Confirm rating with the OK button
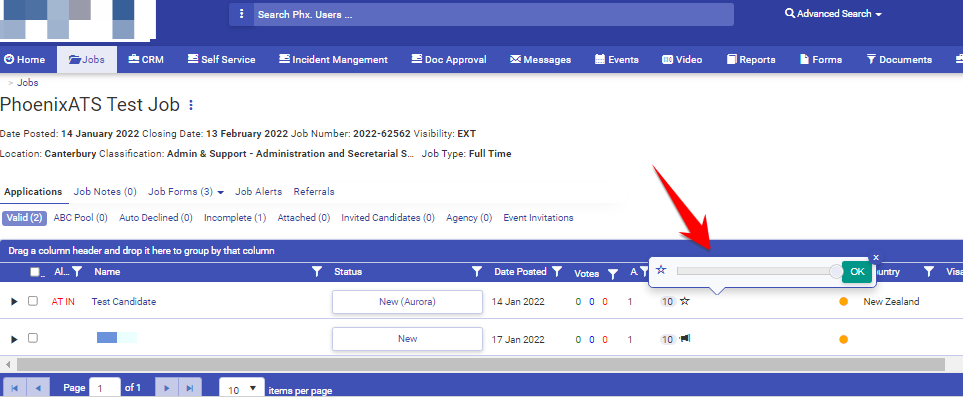963x397 pixels. click(857, 272)
